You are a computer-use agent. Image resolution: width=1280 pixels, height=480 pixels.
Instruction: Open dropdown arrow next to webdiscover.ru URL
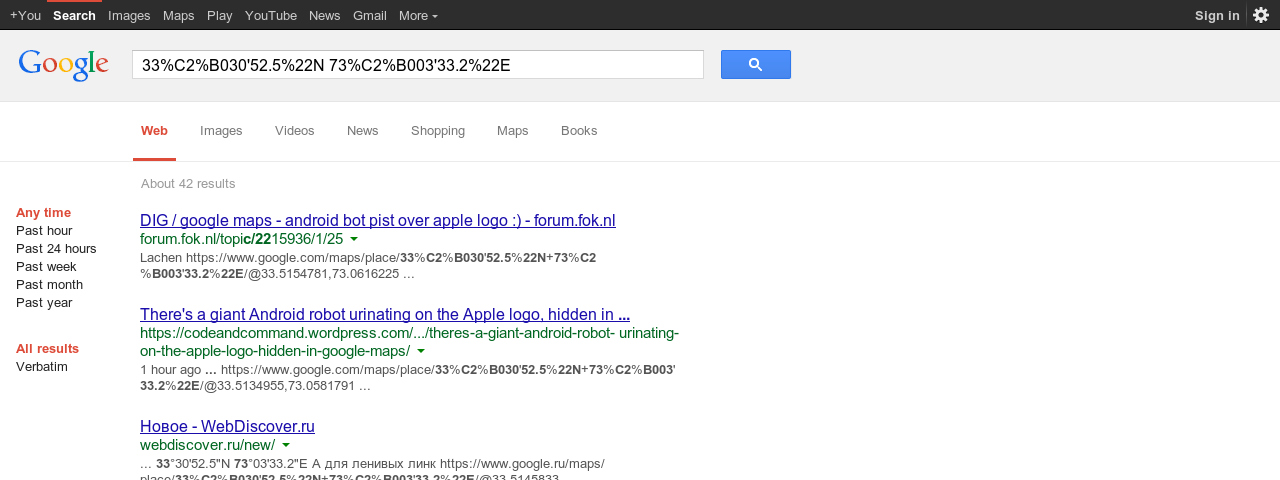[x=286, y=446]
